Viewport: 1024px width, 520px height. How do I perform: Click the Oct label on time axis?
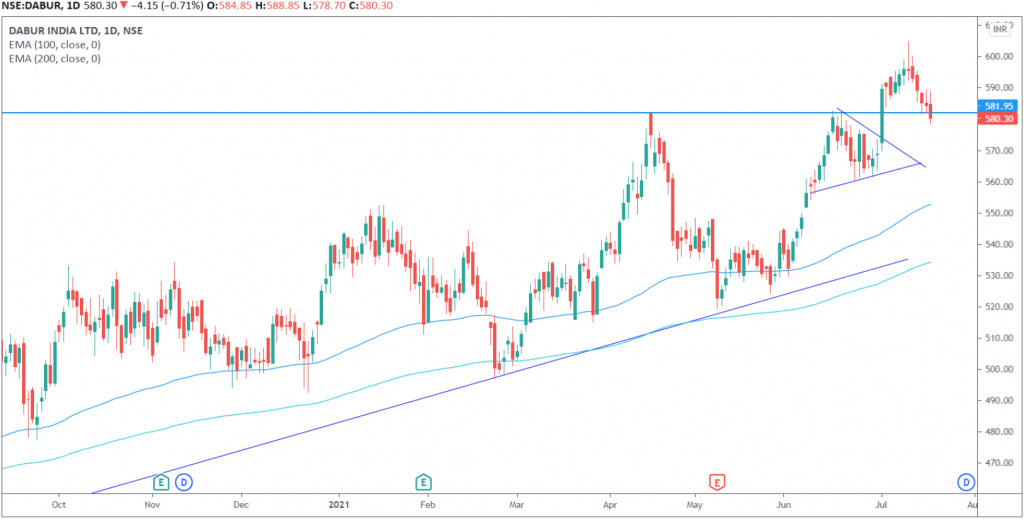58,507
